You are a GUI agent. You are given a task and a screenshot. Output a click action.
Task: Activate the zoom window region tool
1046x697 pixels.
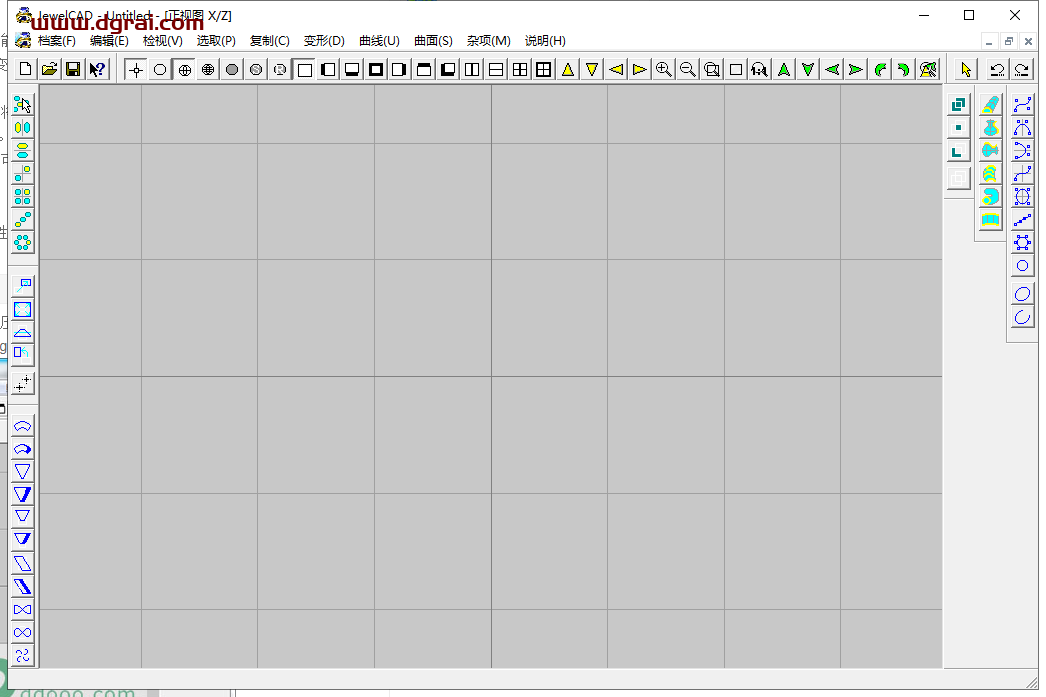712,69
